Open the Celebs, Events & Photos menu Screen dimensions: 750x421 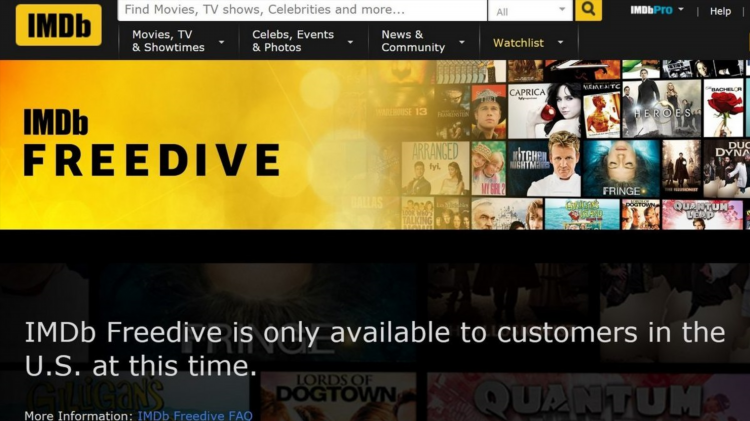(x=293, y=41)
